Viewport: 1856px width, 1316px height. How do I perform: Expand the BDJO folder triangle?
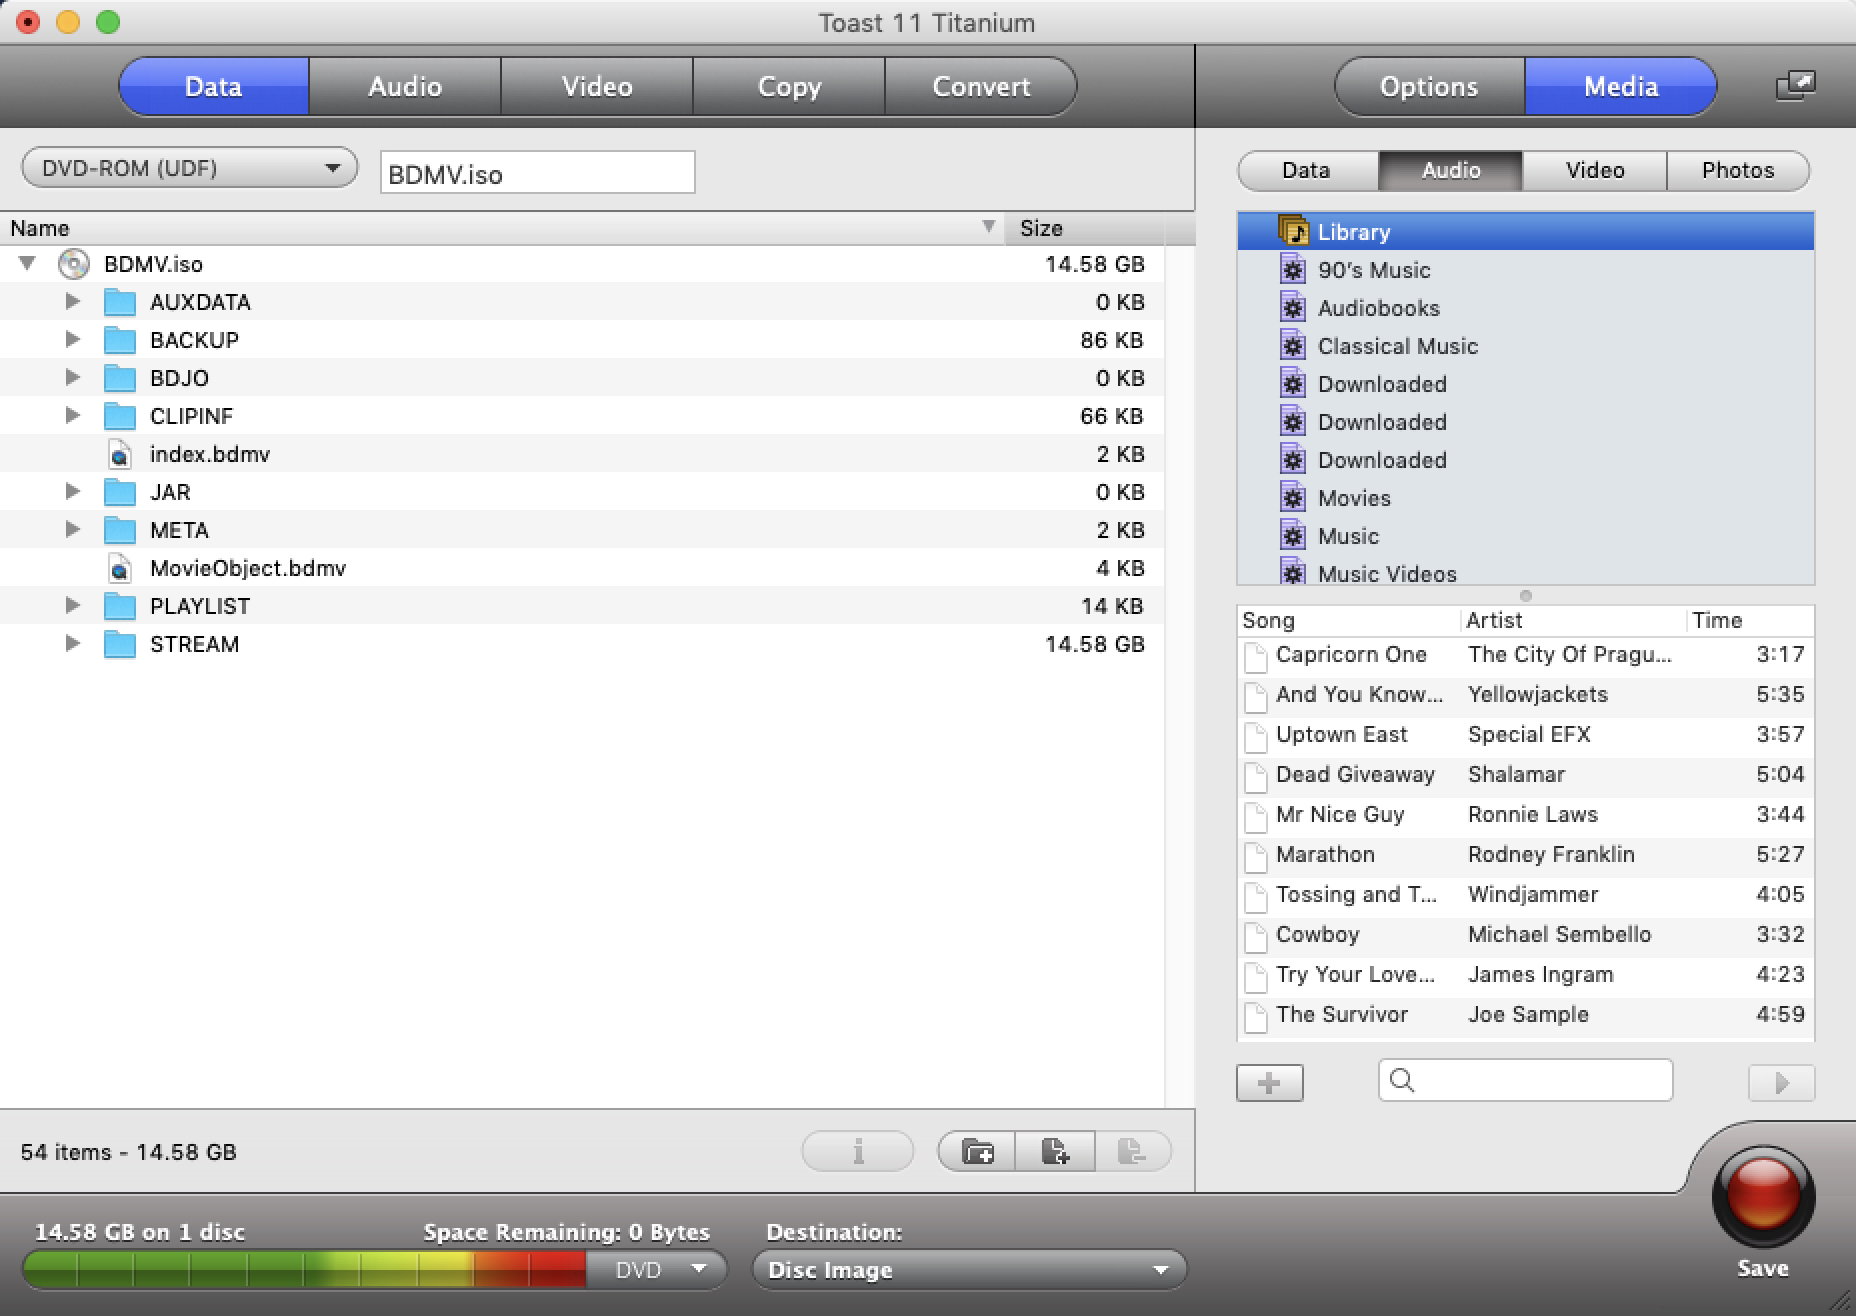(x=72, y=377)
